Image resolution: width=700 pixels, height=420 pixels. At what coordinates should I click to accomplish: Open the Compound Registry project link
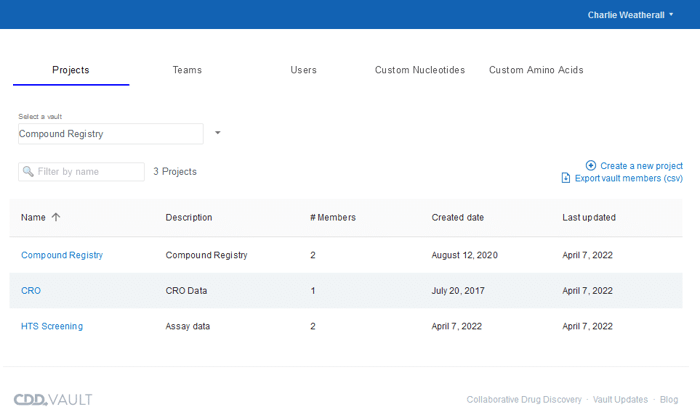(62, 255)
